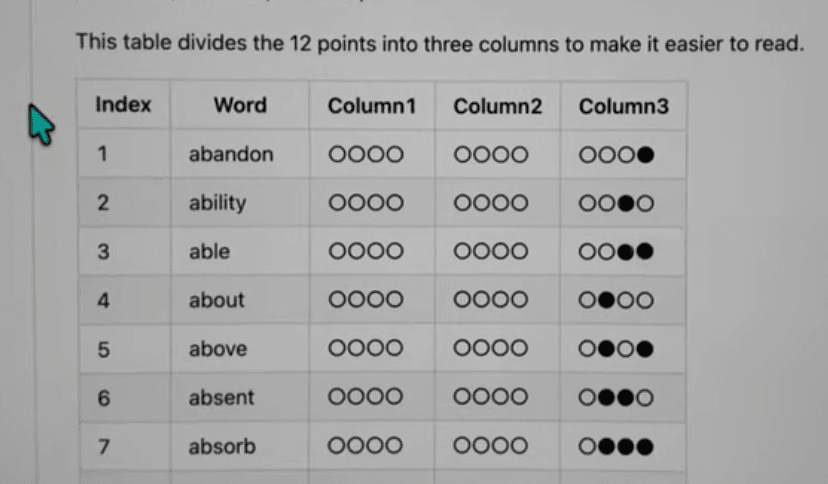
Task: Click the word "absorb" in the table
Action: (222, 446)
